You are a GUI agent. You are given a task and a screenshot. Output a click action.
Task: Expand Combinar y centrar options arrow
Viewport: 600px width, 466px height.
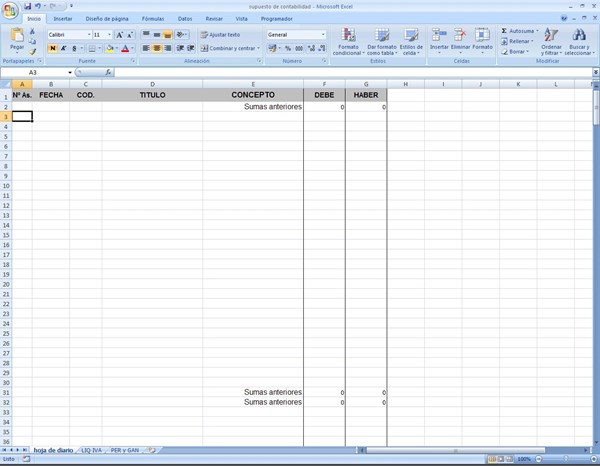pyautogui.click(x=258, y=48)
